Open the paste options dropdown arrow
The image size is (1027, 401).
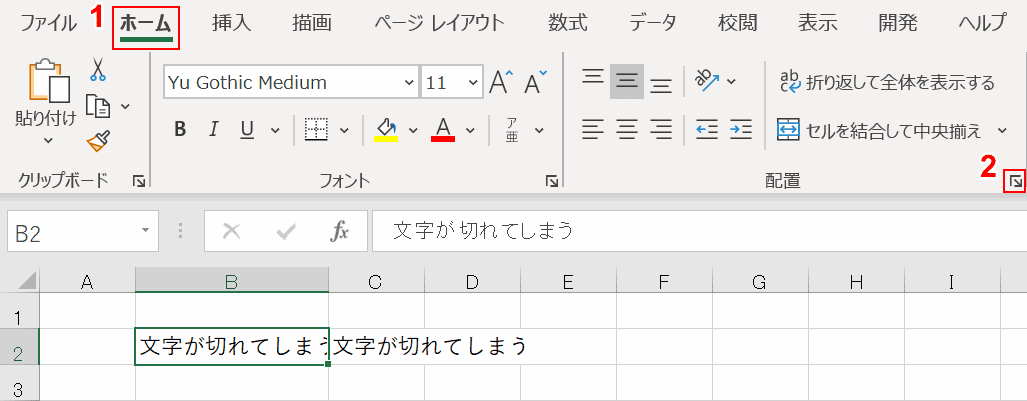[x=48, y=140]
